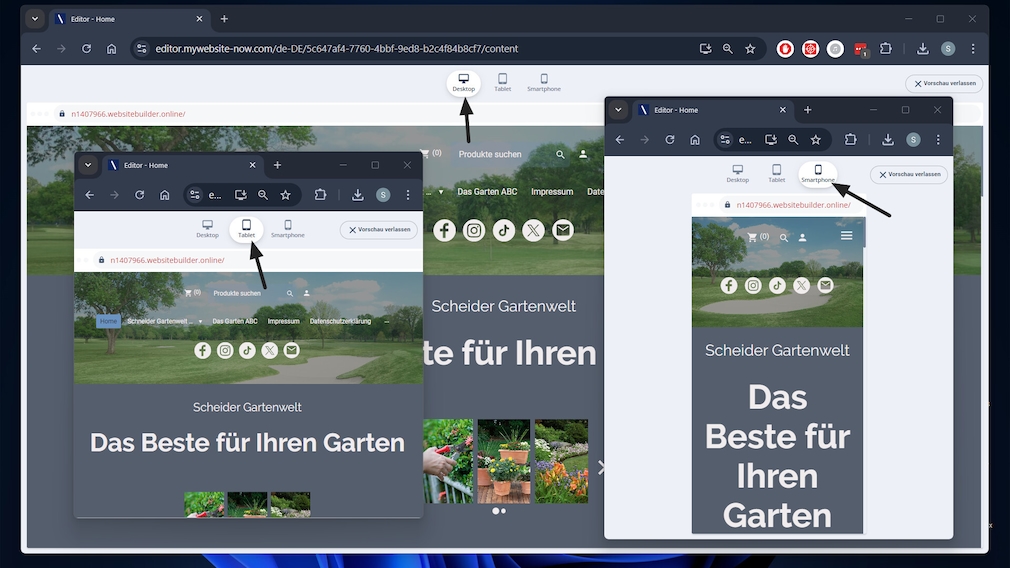This screenshot has width=1010, height=568.
Task: Select Desktop mode in left small window
Action: [x=207, y=229]
